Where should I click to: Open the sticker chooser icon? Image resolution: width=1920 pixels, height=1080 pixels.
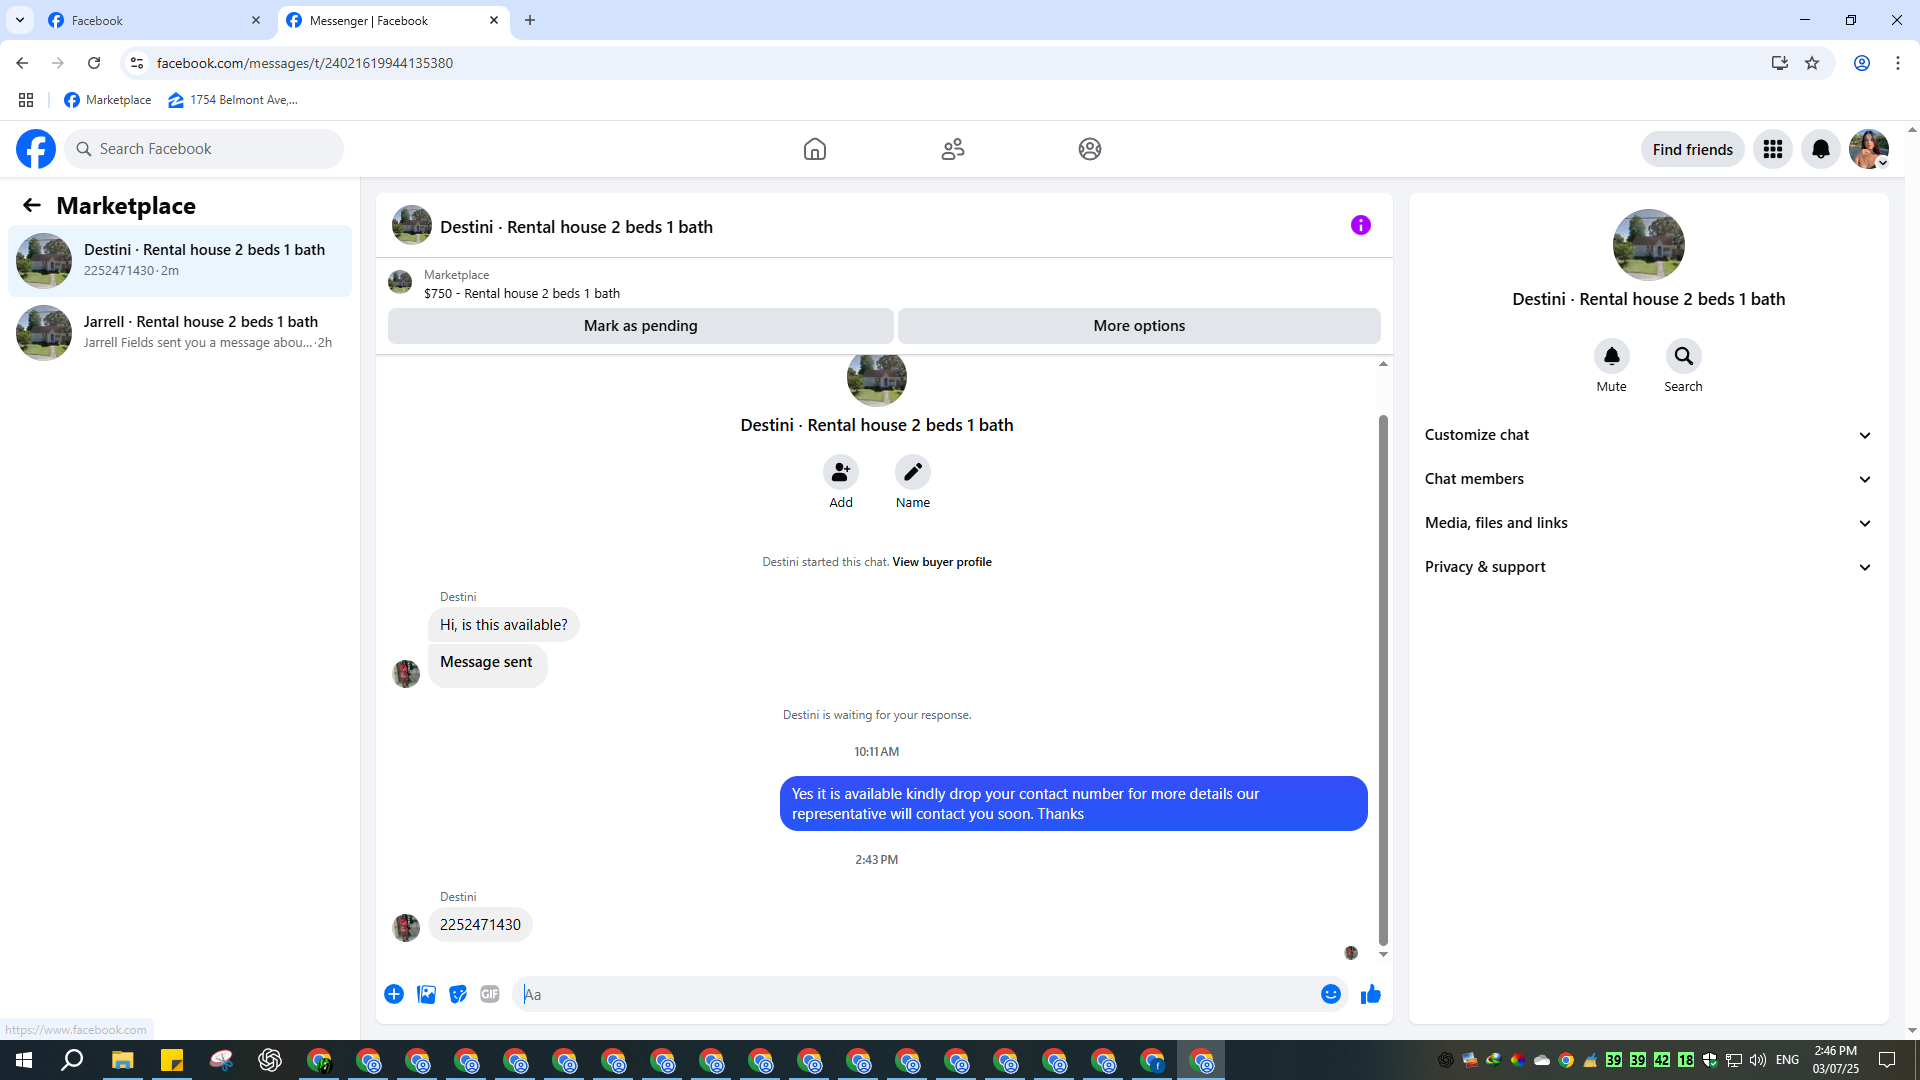[458, 994]
